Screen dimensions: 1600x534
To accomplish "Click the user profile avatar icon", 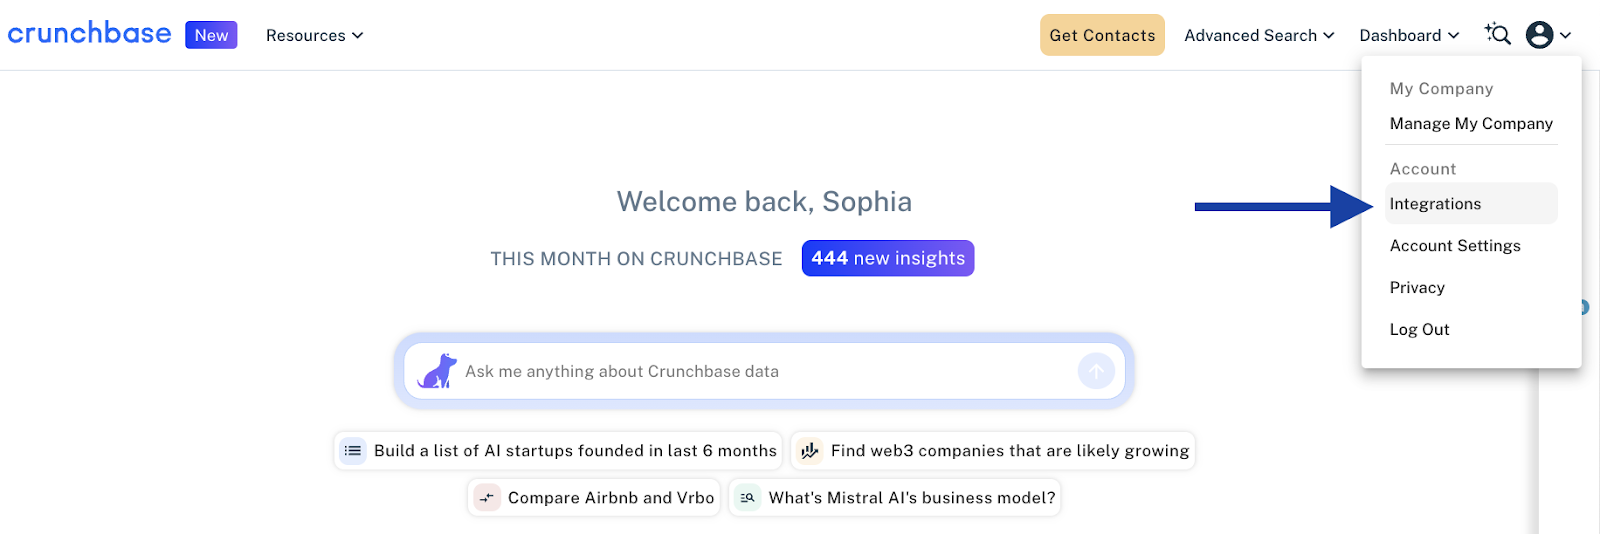I will (1539, 35).
